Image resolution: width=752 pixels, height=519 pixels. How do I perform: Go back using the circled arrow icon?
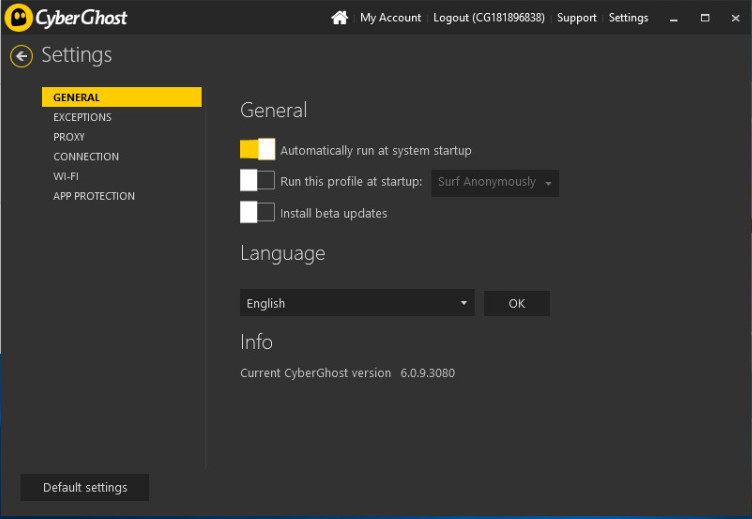tap(21, 56)
